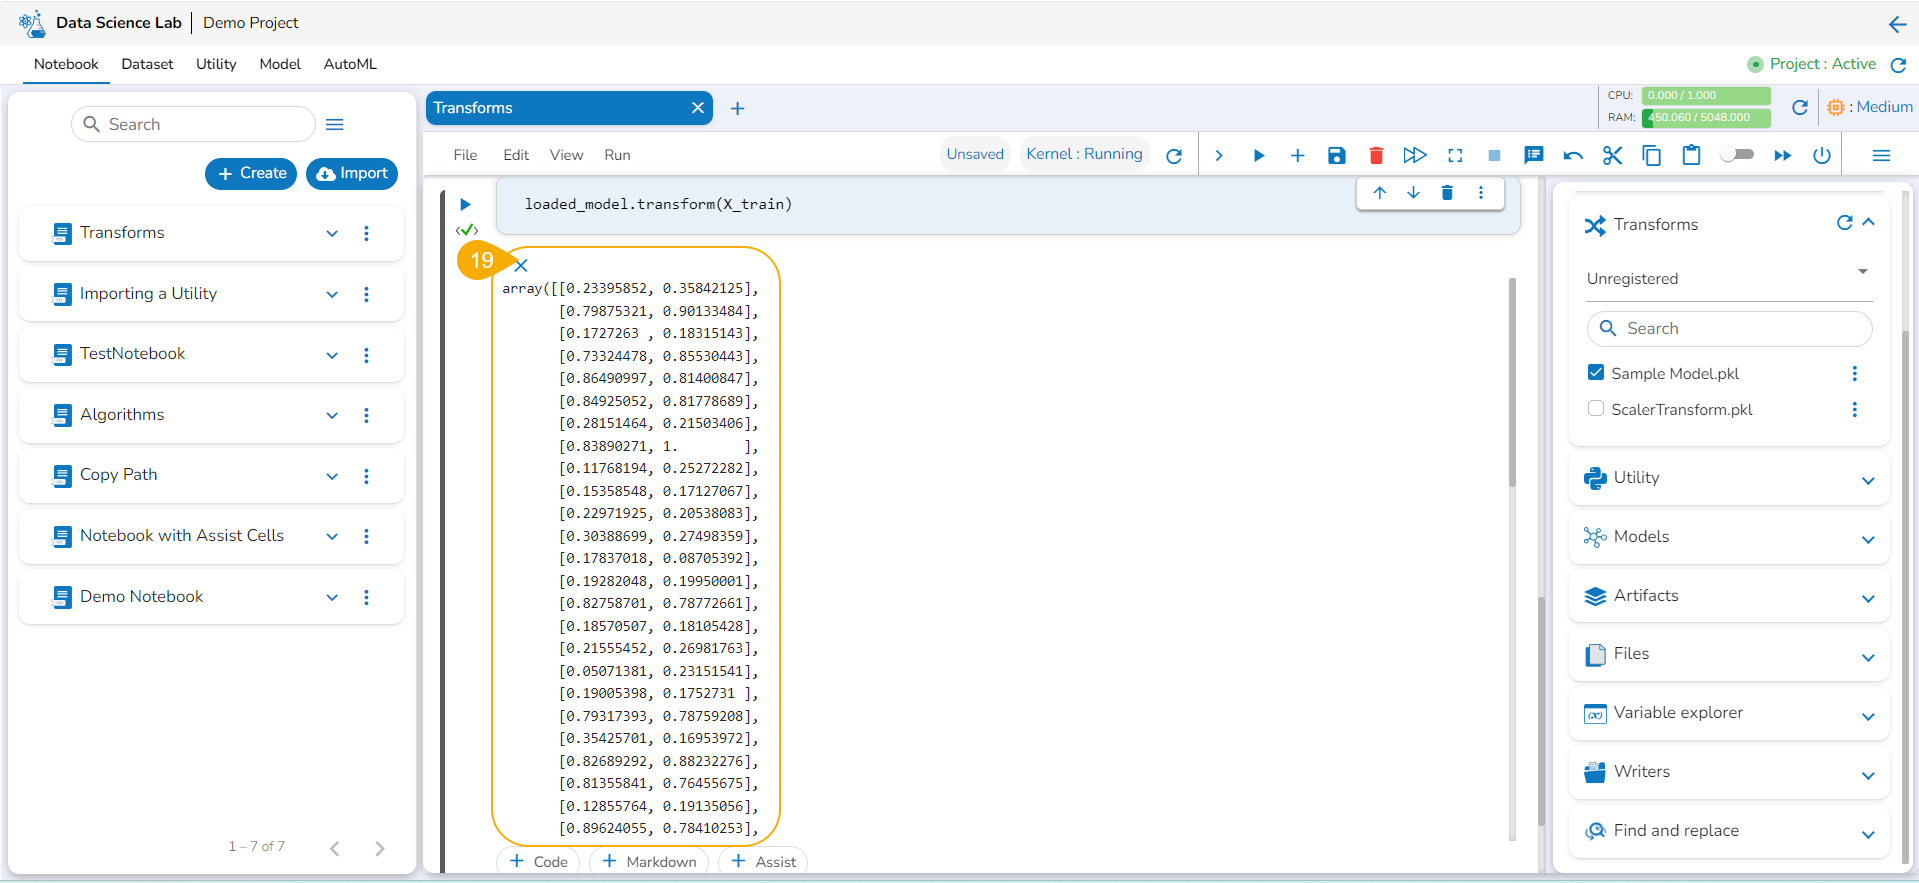The image size is (1919, 883).
Task: Expand the Algorithms notebook entry
Action: (332, 415)
